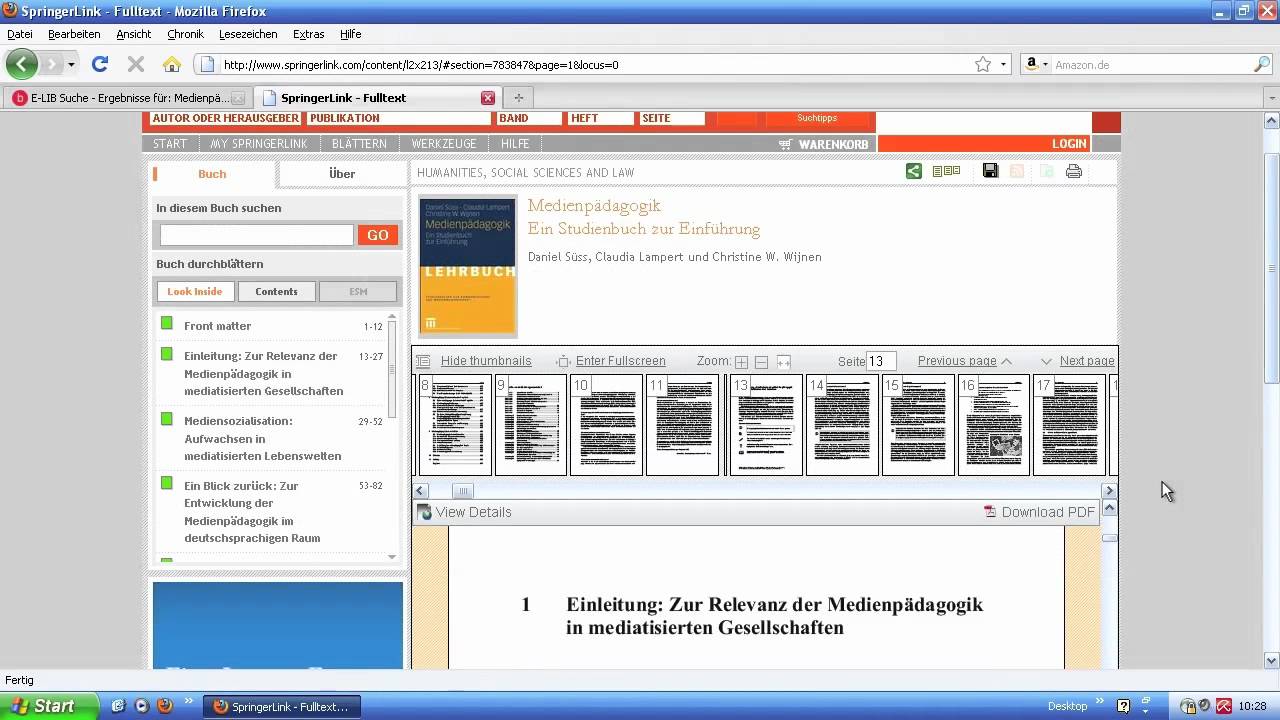The width and height of the screenshot is (1280, 720).
Task: Open the Ein Blick zurück chapter
Action: 252,512
